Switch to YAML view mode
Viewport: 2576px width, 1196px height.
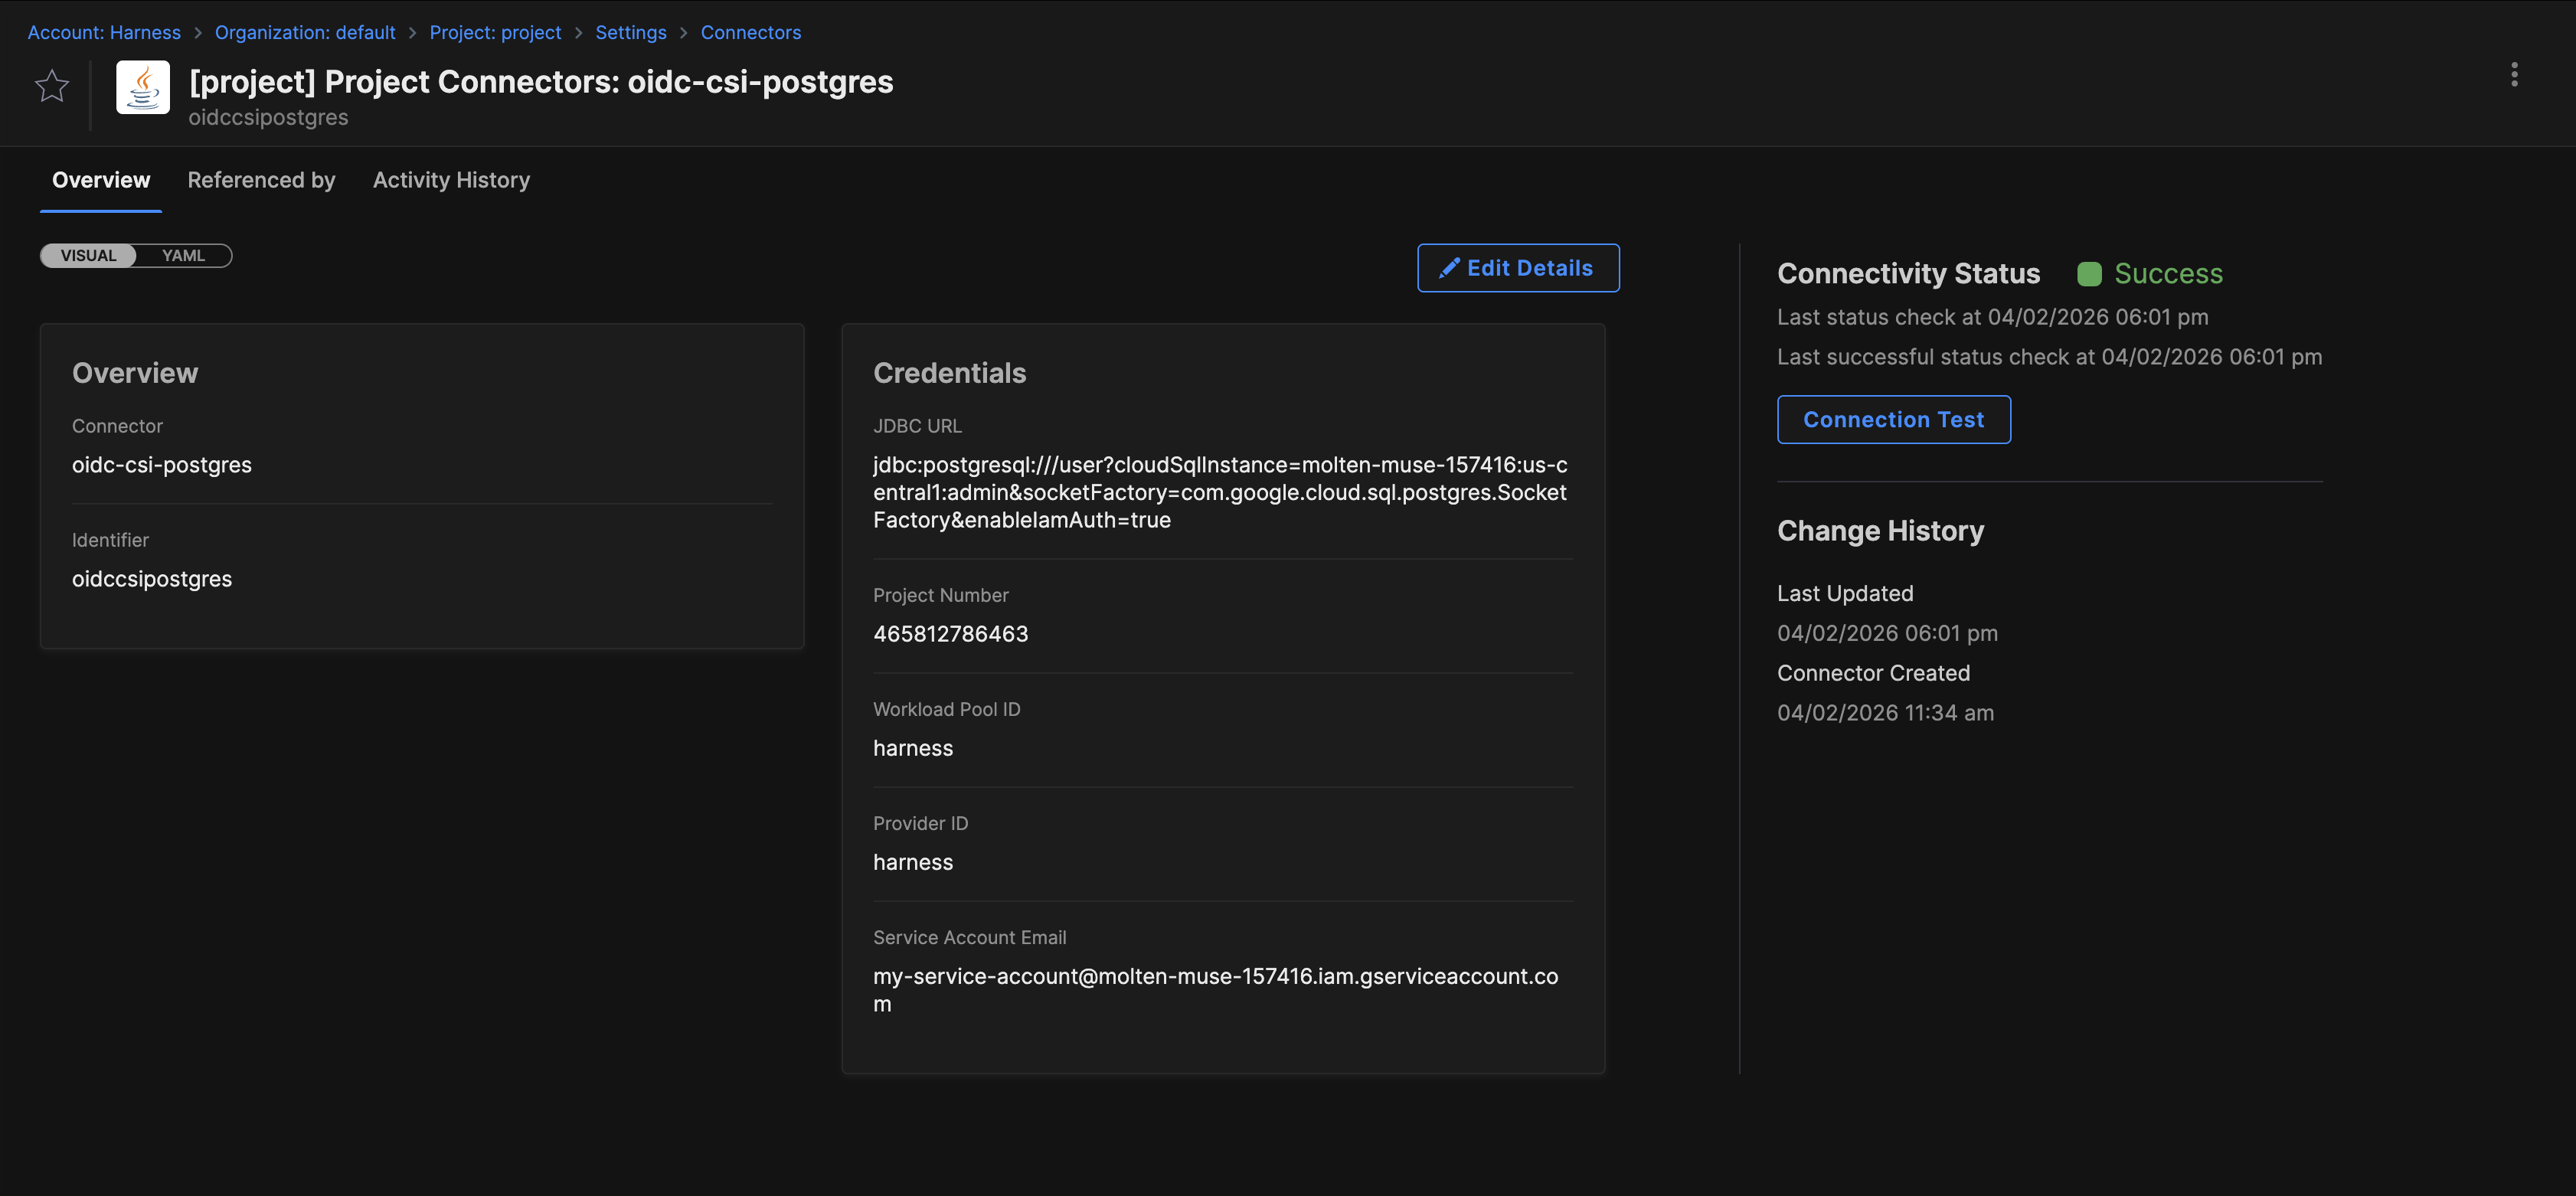click(183, 256)
